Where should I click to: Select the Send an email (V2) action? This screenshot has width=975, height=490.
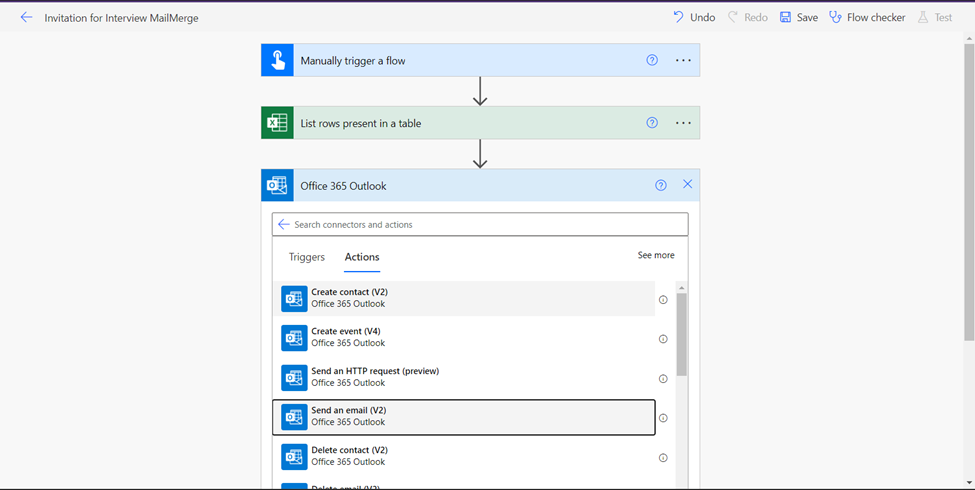464,417
